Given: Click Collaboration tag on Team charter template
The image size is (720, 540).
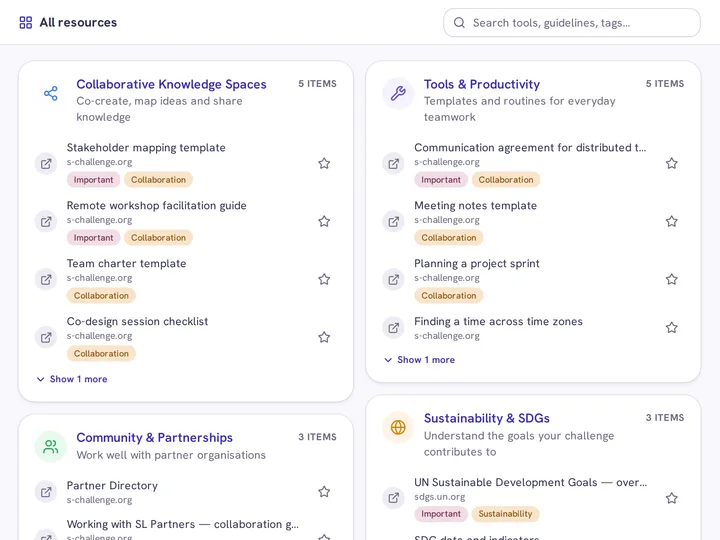Looking at the screenshot, I should pyautogui.click(x=101, y=295).
